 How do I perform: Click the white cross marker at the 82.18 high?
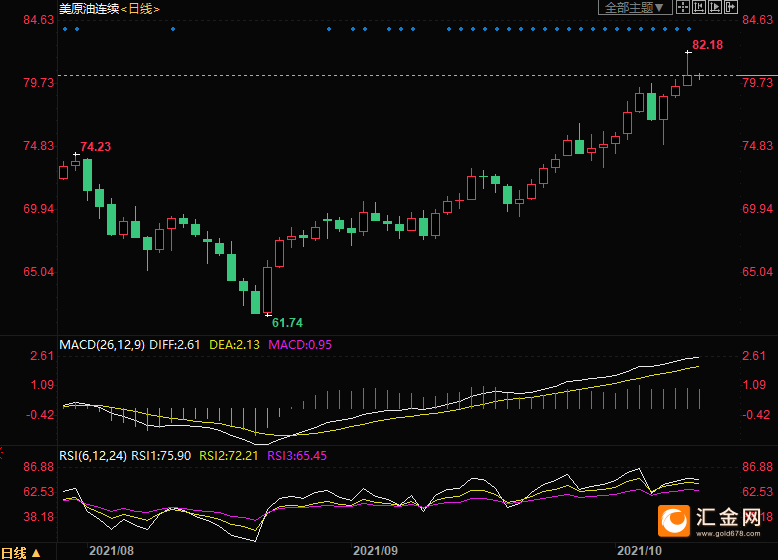coord(687,51)
